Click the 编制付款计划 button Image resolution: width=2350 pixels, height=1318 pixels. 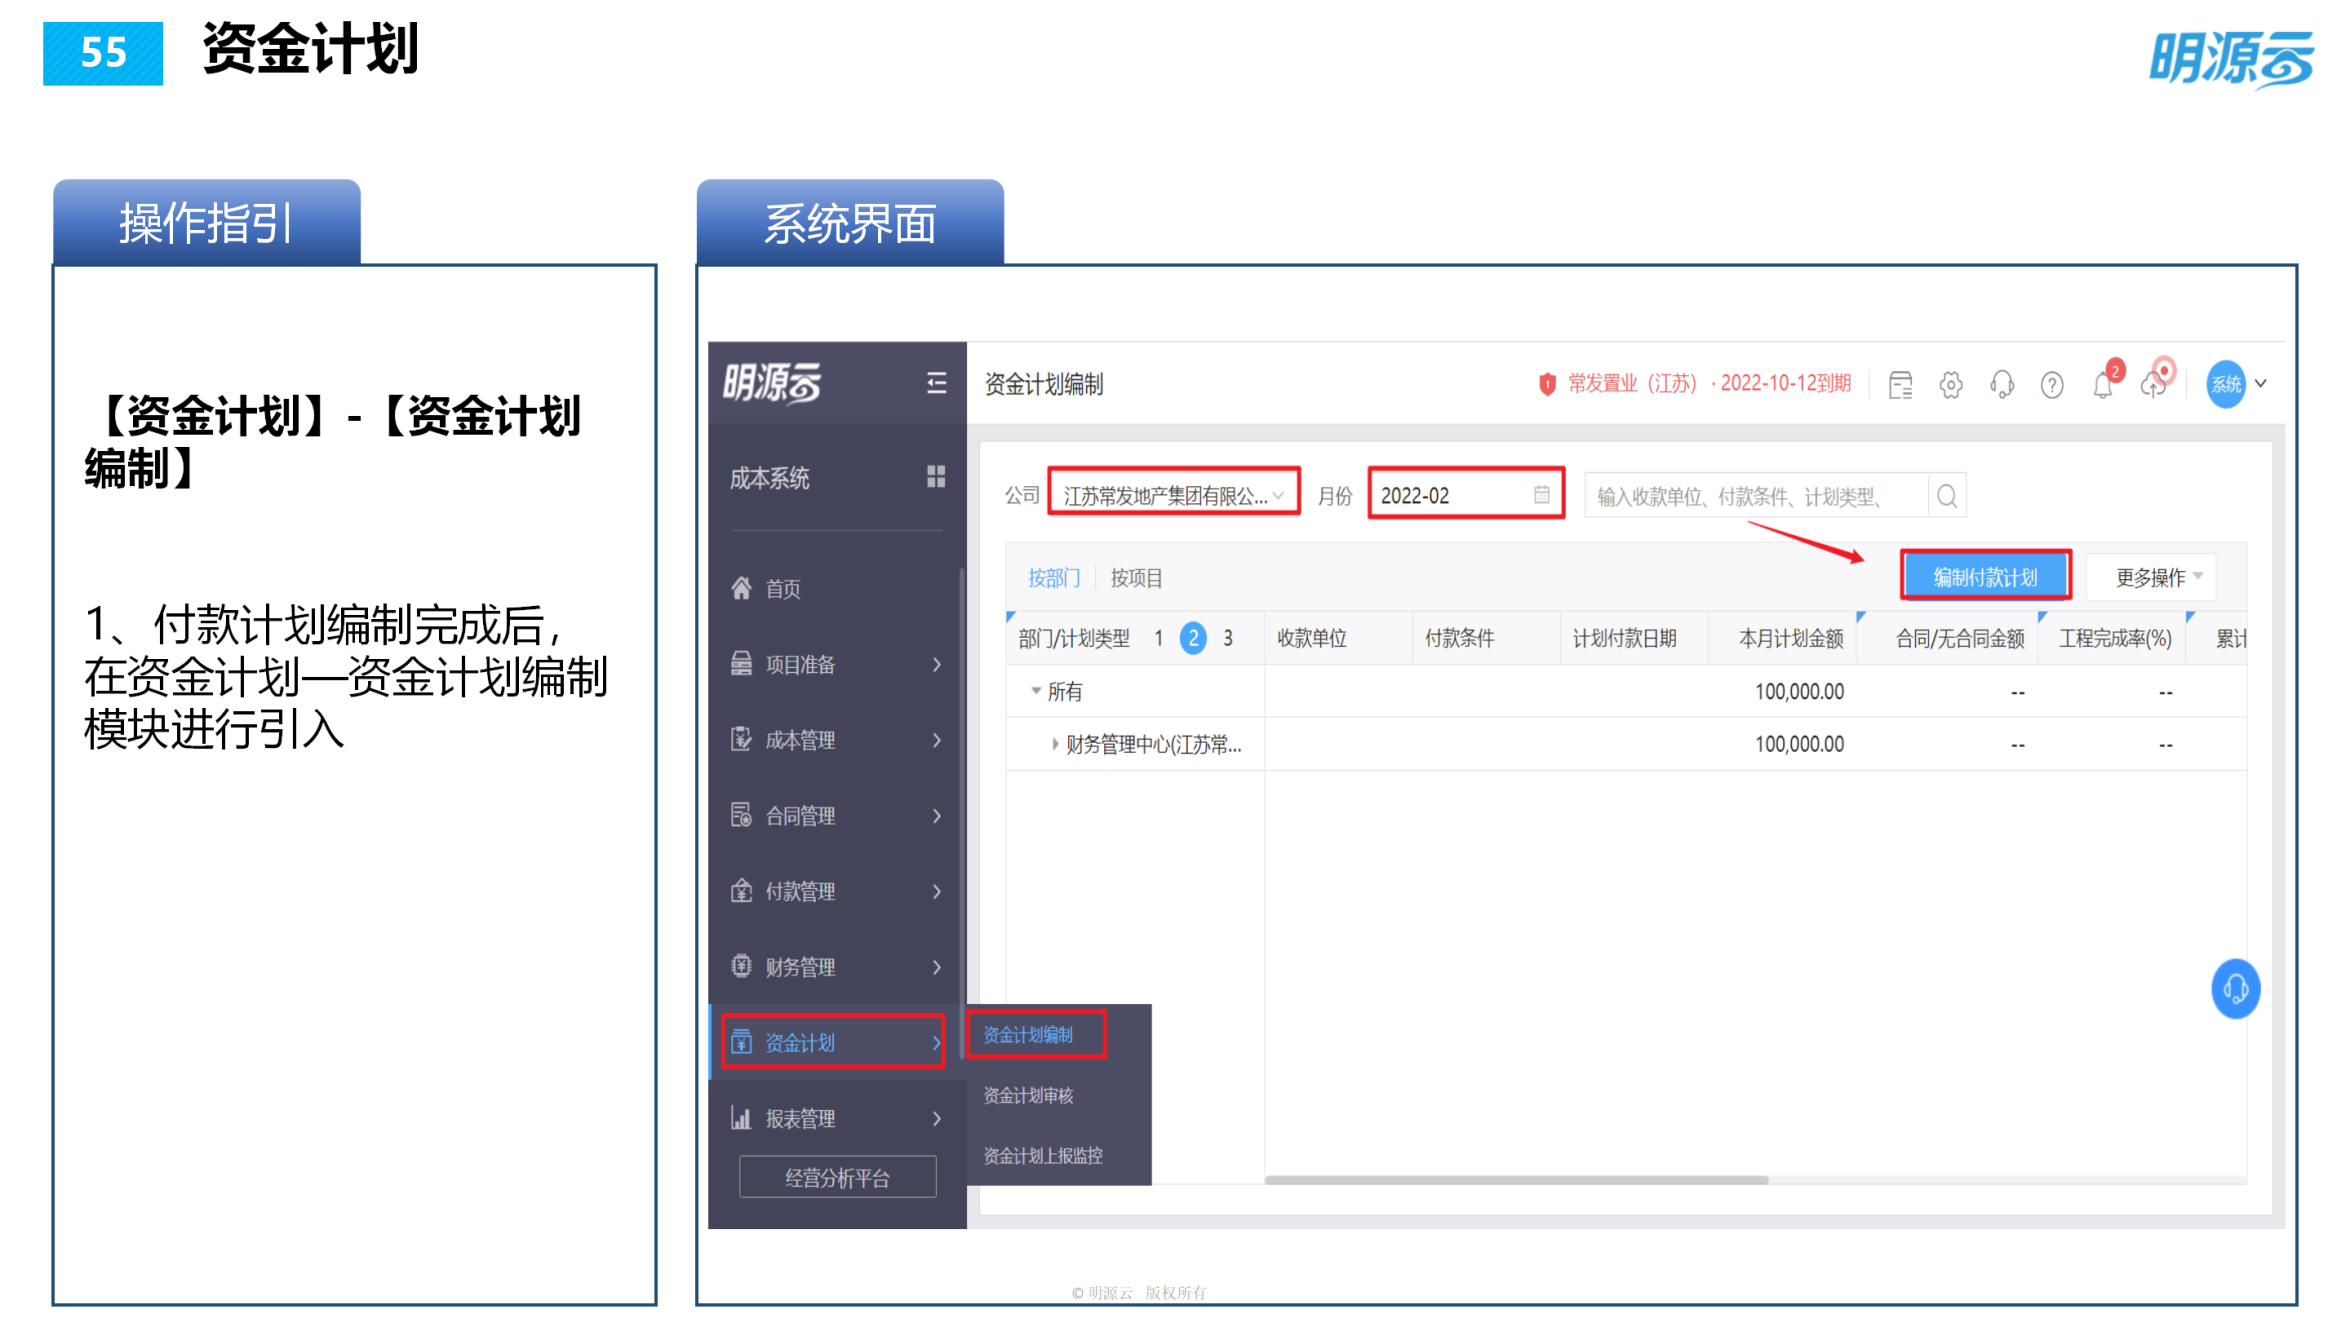pos(1986,575)
